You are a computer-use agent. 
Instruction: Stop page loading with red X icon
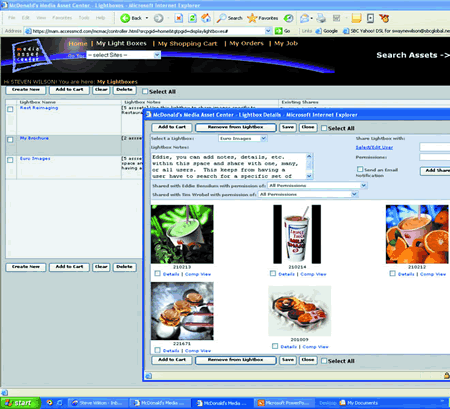(179, 18)
